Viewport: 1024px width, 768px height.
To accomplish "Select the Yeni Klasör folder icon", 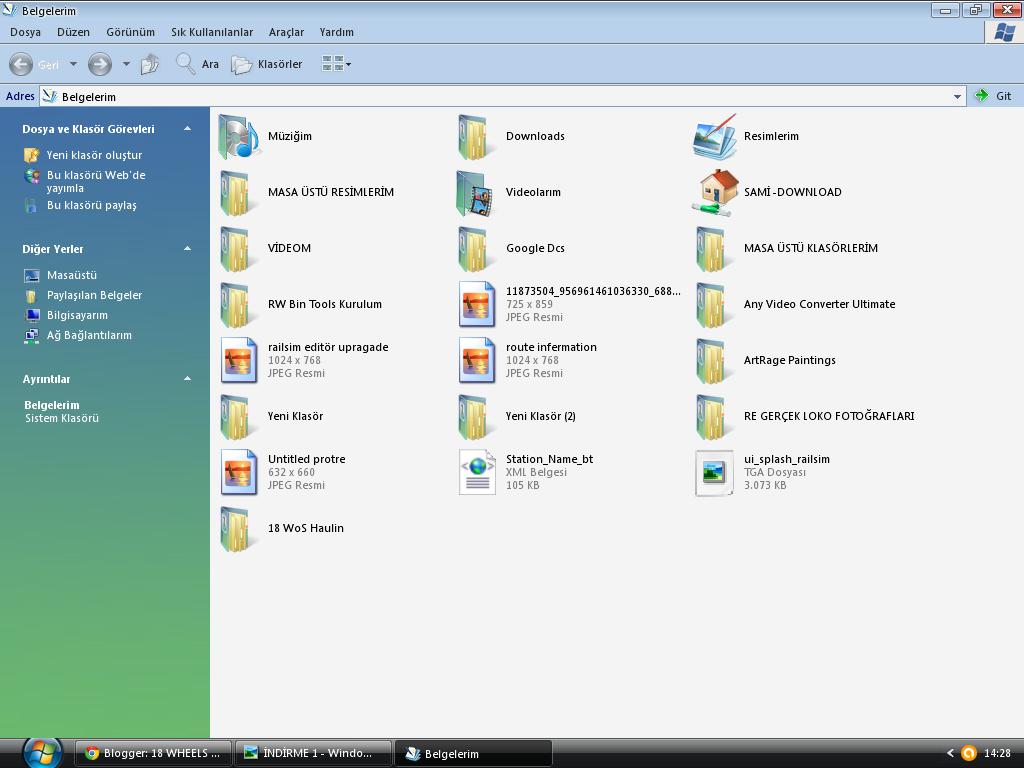I will (238, 418).
